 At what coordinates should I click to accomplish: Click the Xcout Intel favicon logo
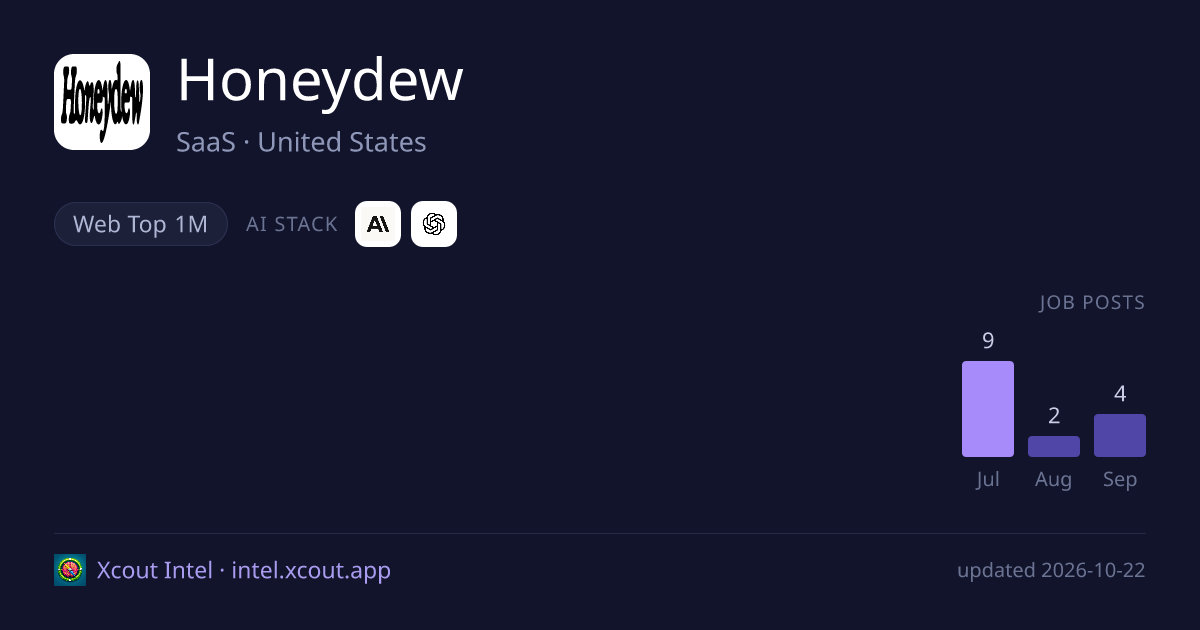click(70, 570)
